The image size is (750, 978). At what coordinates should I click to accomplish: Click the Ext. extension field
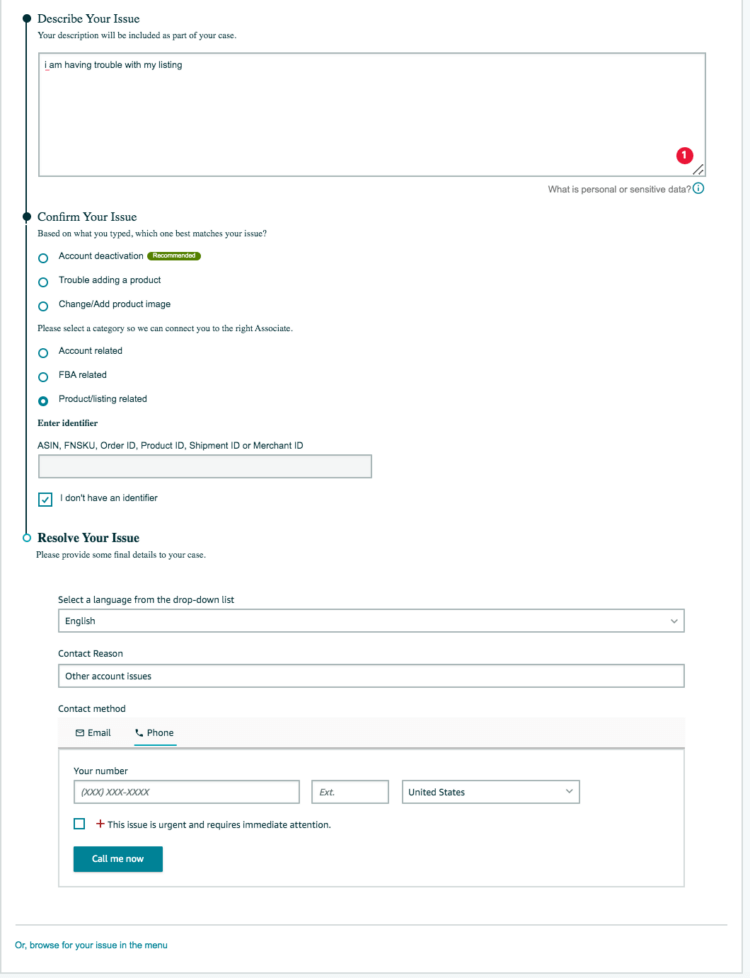(350, 792)
